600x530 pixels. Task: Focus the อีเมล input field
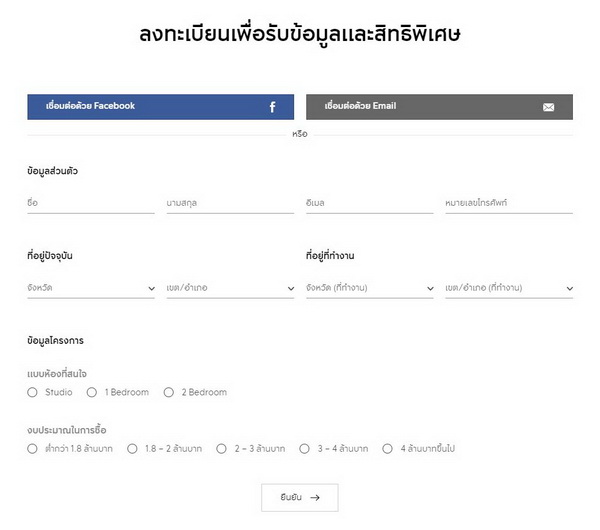tap(369, 203)
